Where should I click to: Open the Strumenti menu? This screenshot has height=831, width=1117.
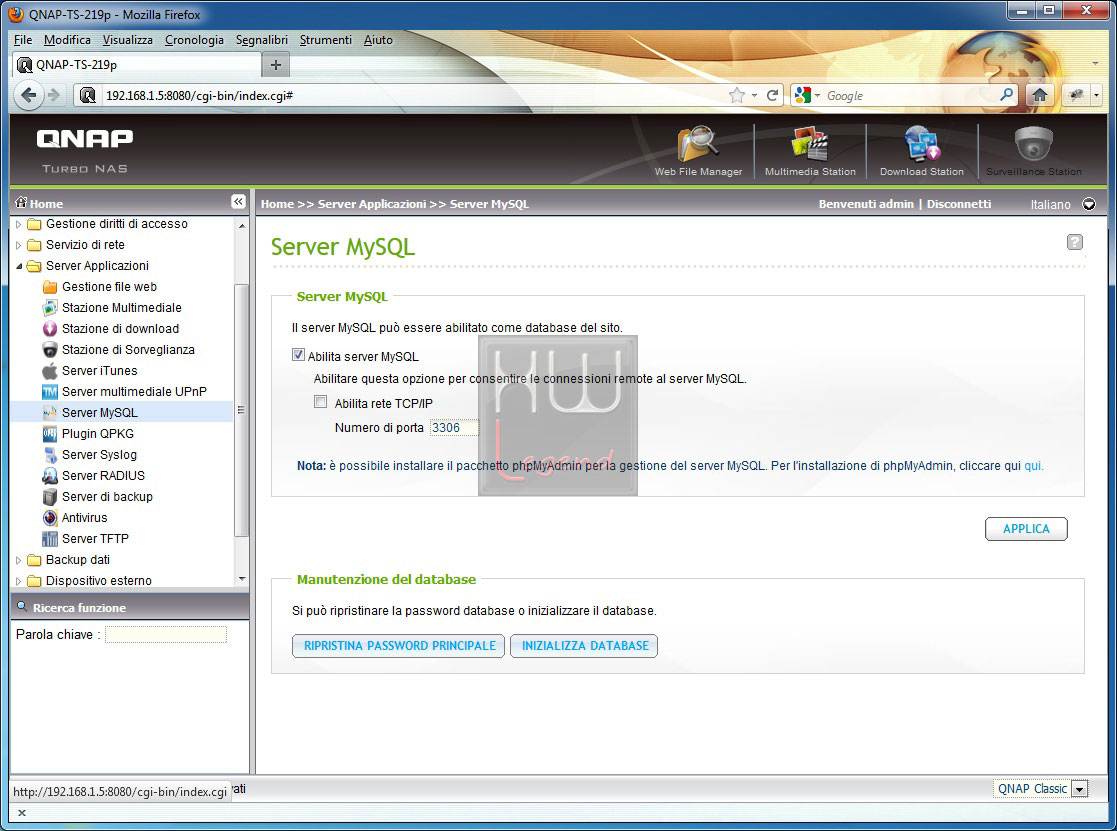(326, 40)
